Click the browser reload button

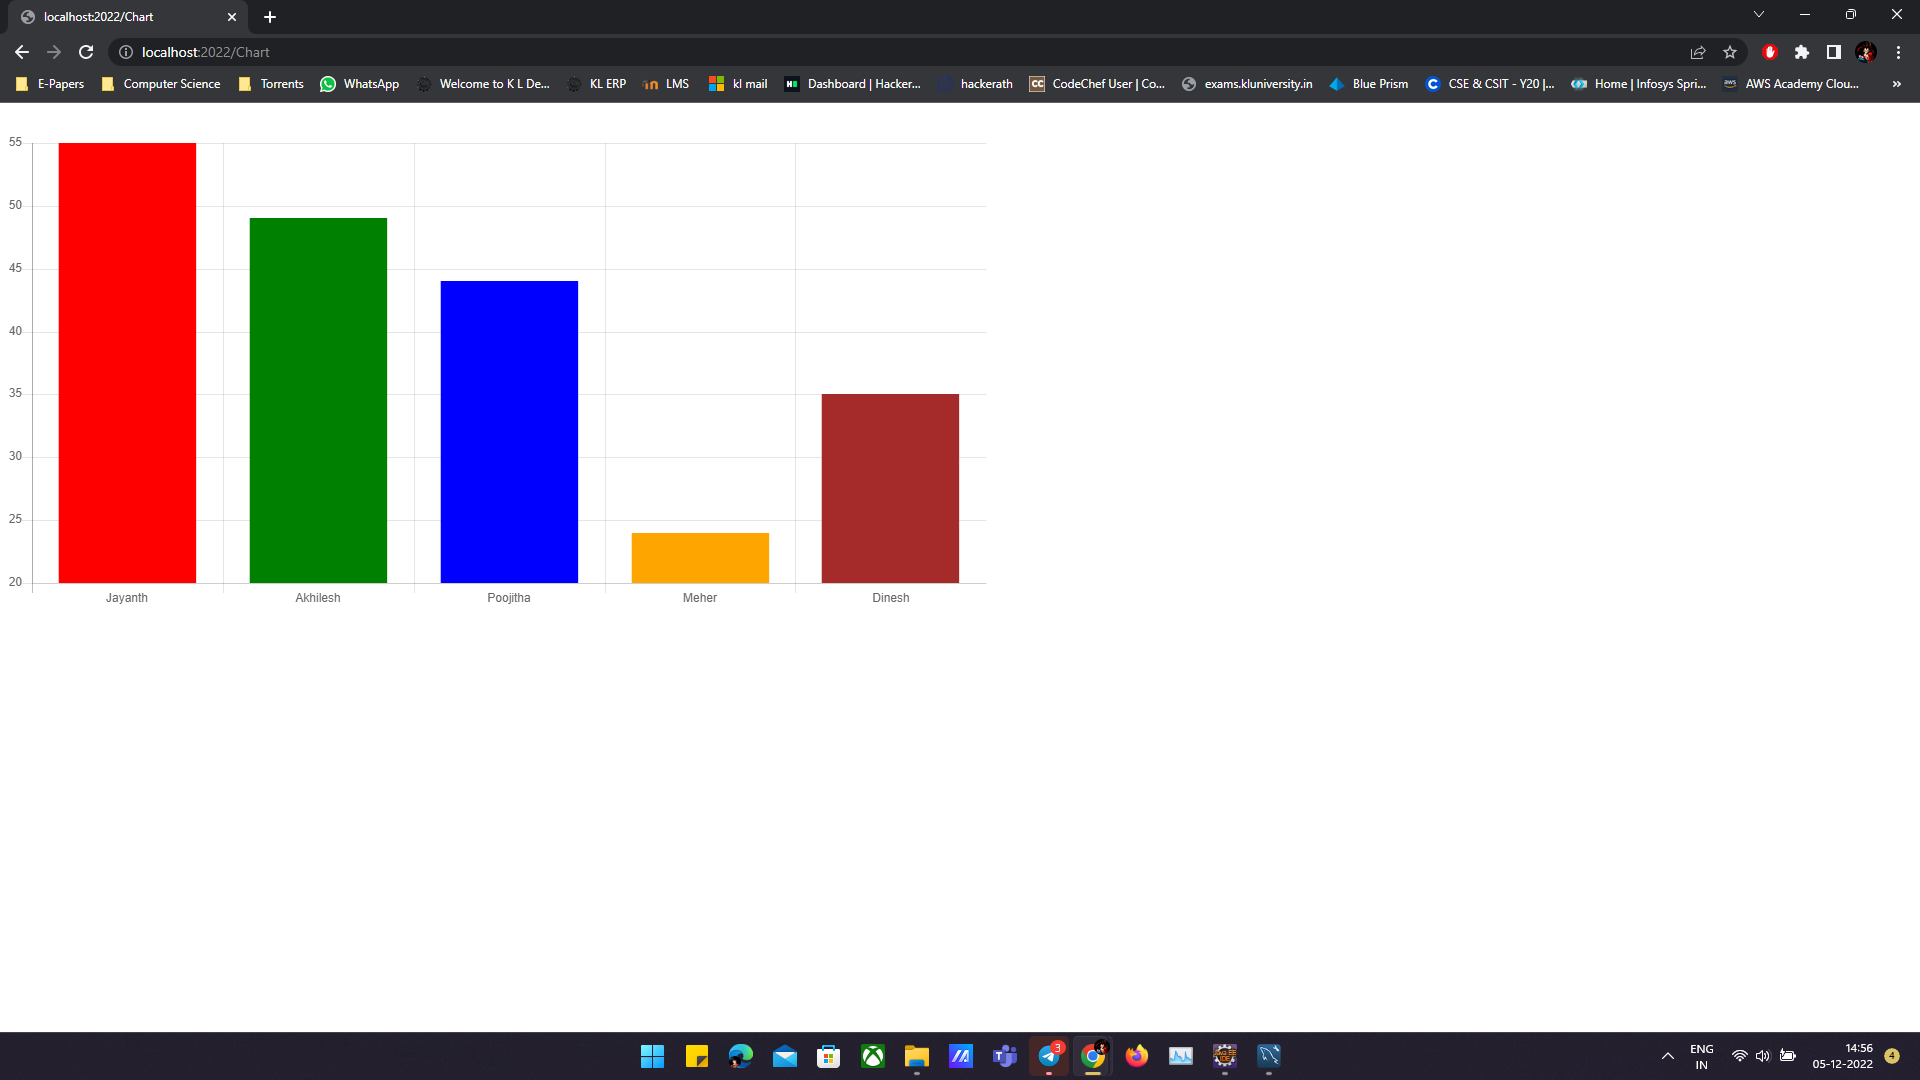(x=86, y=52)
